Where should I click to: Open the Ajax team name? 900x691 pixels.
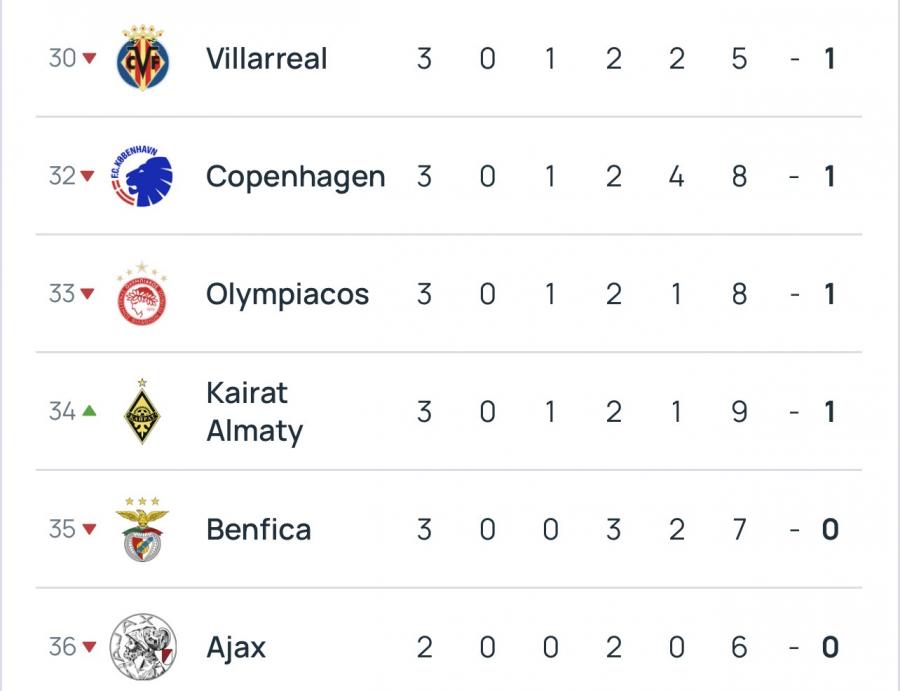click(236, 647)
